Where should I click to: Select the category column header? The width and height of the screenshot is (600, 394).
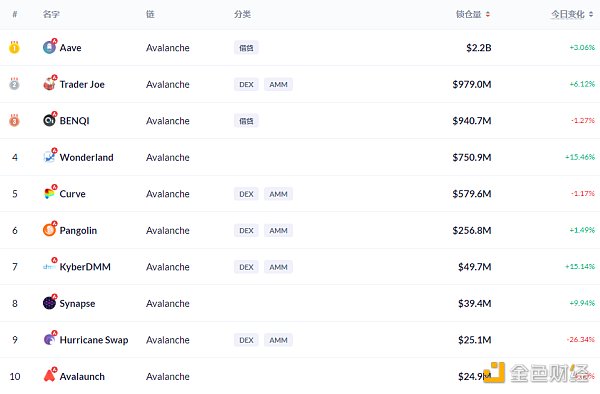(242, 15)
